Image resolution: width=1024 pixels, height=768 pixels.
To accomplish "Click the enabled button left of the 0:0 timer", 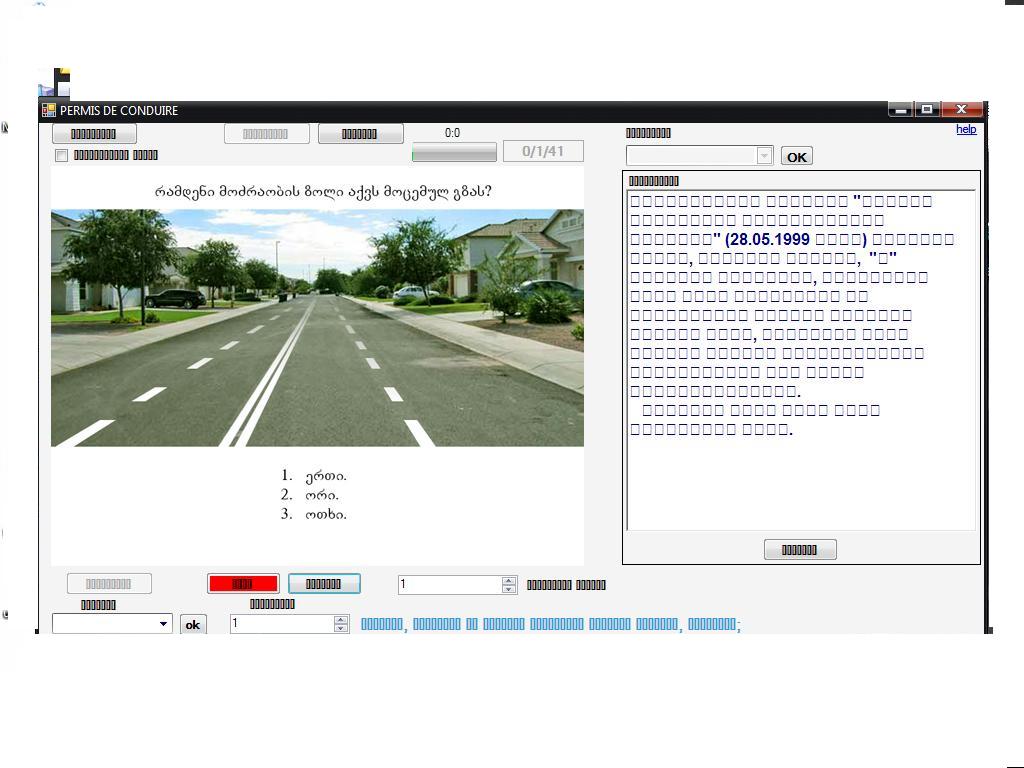I will [x=360, y=134].
